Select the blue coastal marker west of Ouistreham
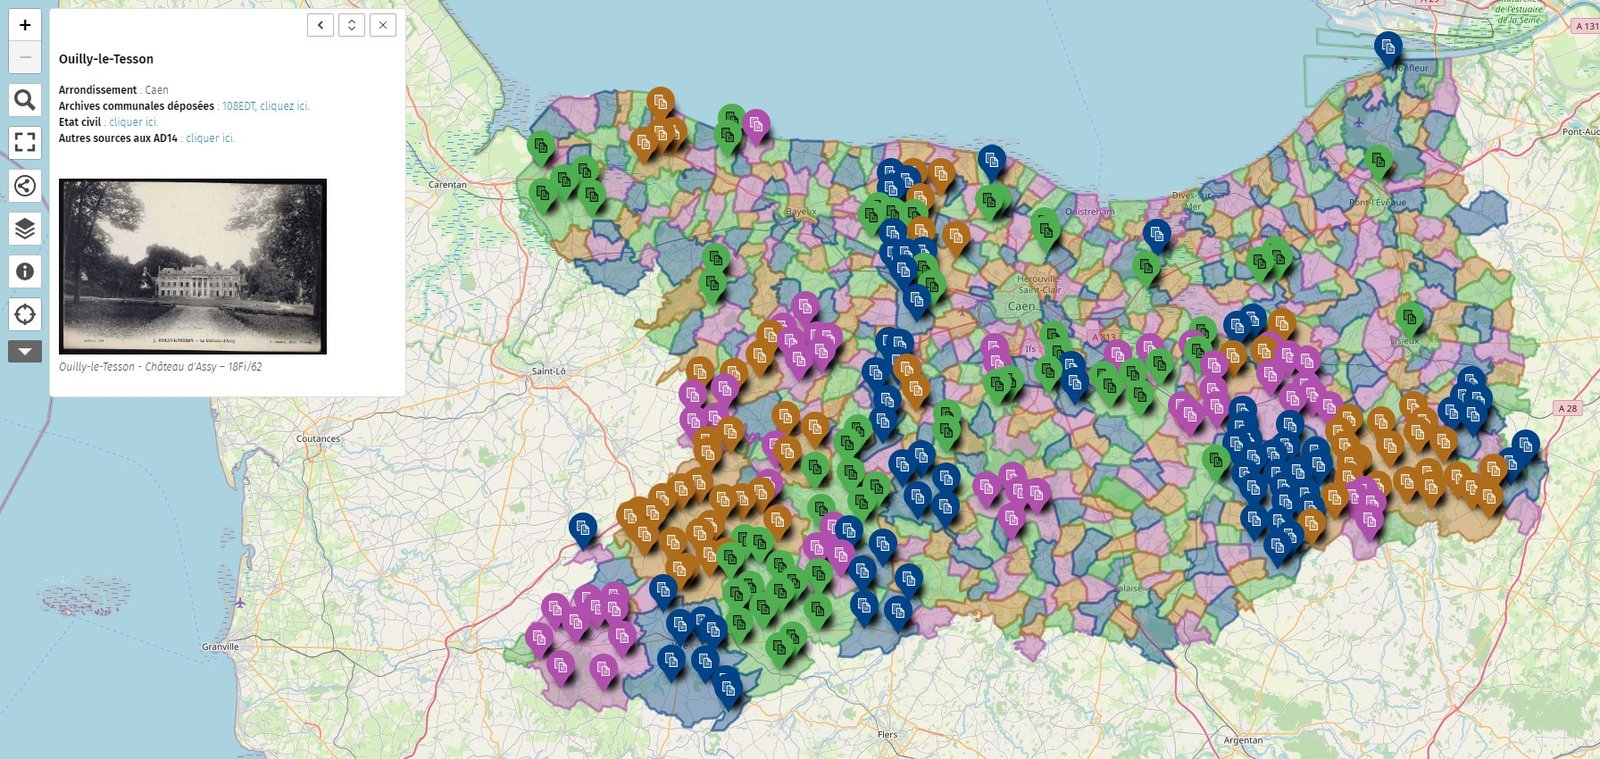Screen dimensions: 1600x759 point(991,161)
